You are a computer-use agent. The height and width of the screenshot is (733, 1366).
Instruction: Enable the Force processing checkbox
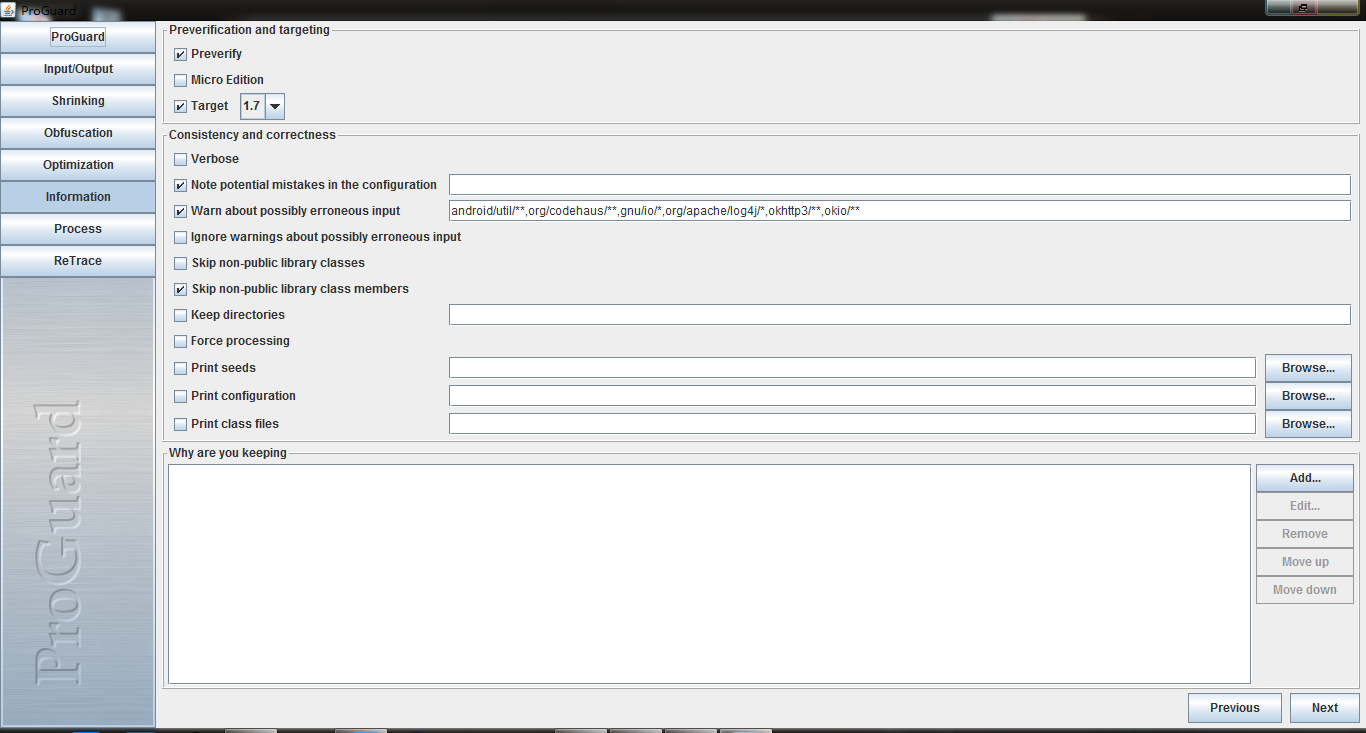point(180,341)
